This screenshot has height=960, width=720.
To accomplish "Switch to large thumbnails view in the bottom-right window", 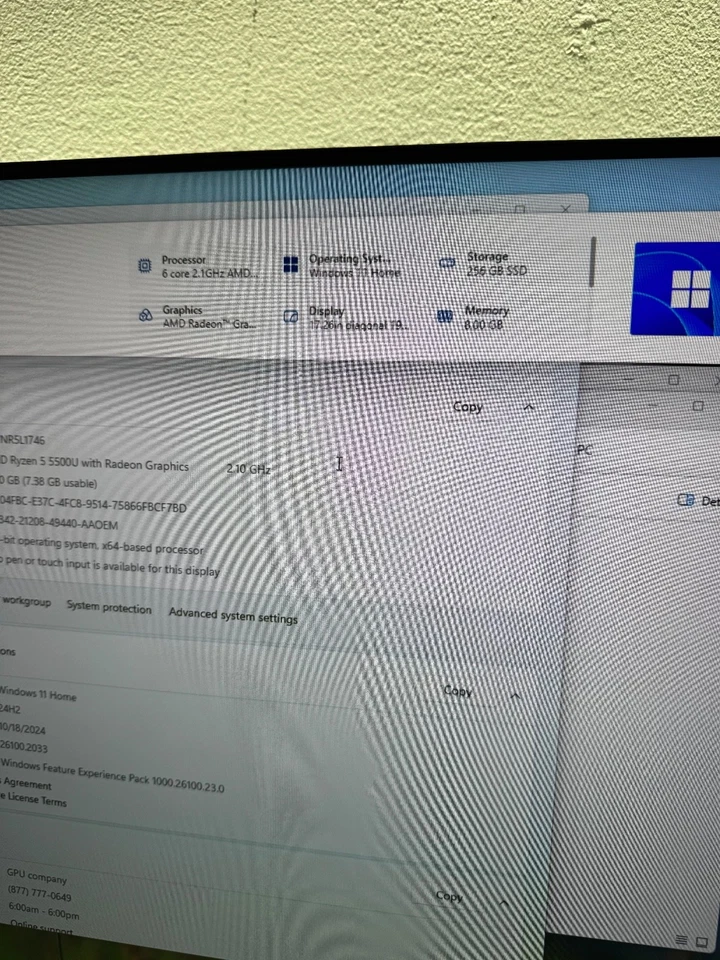I will pyautogui.click(x=702, y=942).
